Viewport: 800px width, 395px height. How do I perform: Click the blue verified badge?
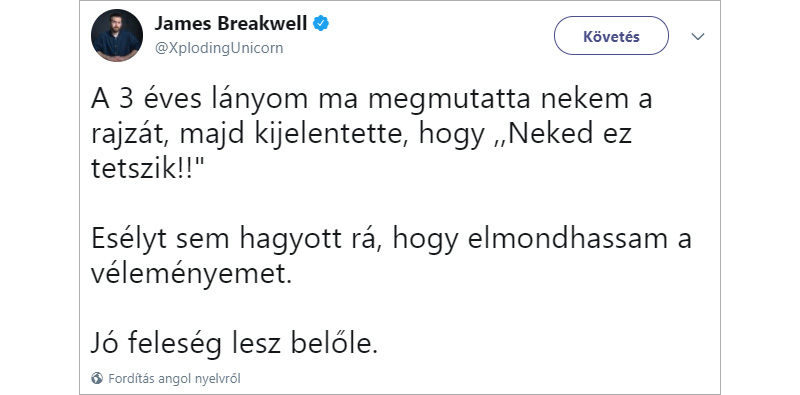coord(321,23)
